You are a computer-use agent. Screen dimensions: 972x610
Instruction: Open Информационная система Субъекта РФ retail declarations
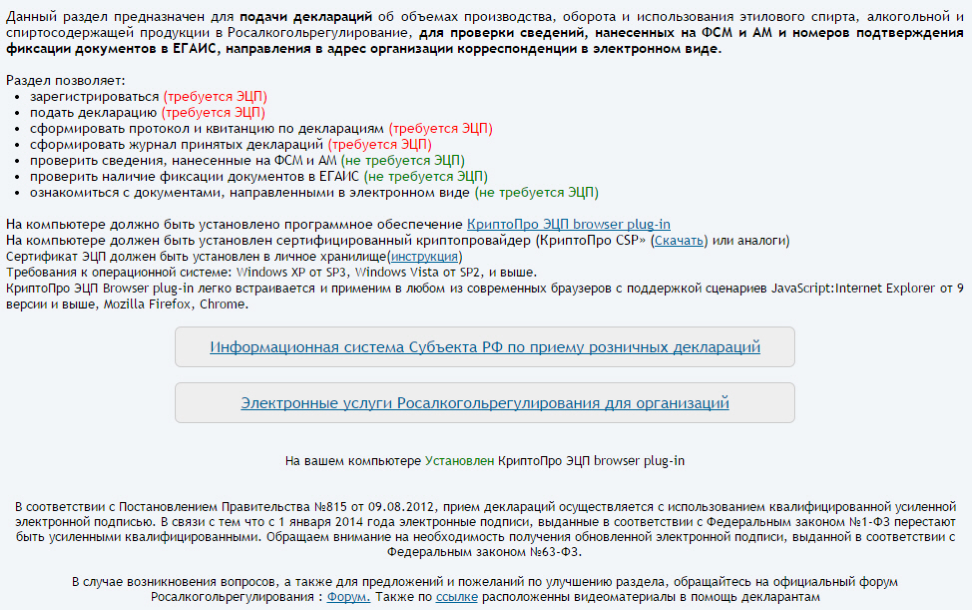[484, 347]
